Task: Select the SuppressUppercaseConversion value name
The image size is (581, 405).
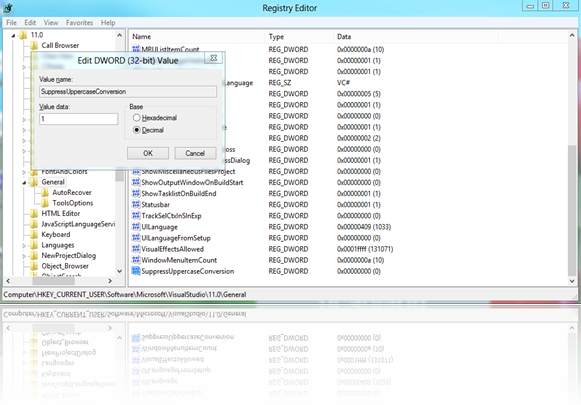Action: (x=187, y=271)
